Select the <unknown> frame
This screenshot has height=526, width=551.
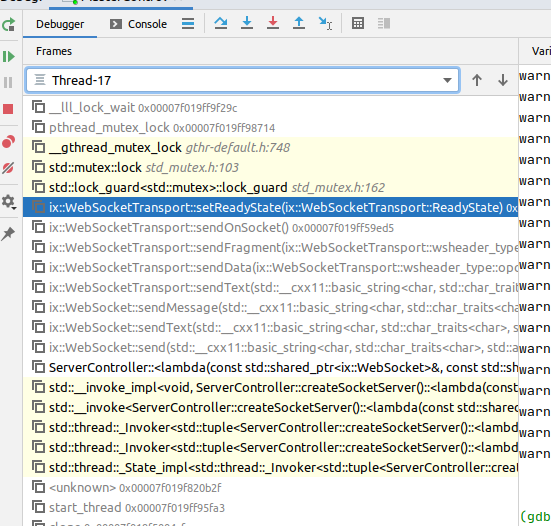coord(271,488)
